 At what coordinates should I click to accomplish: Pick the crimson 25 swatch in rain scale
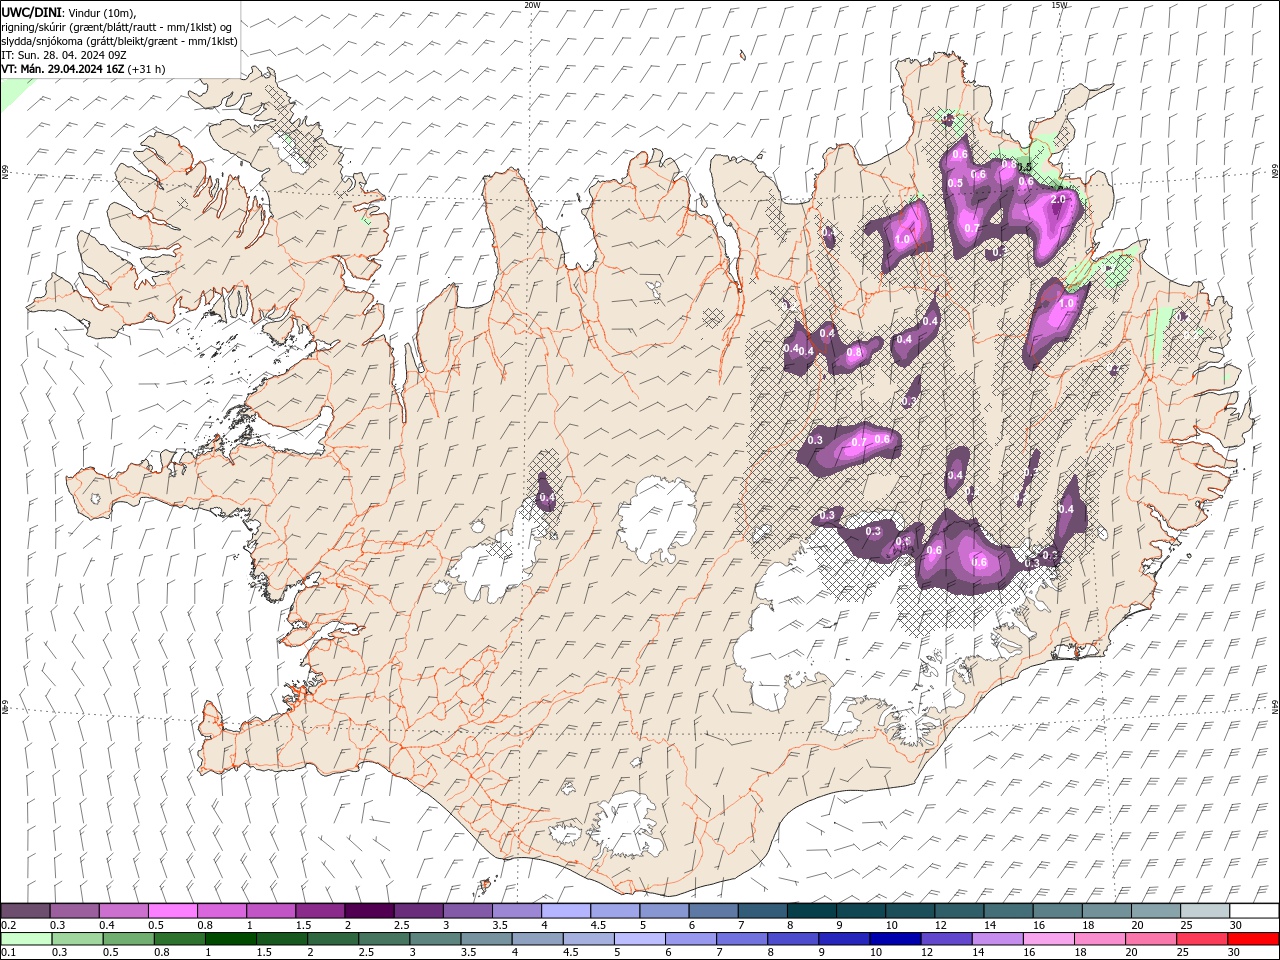[1202, 939]
